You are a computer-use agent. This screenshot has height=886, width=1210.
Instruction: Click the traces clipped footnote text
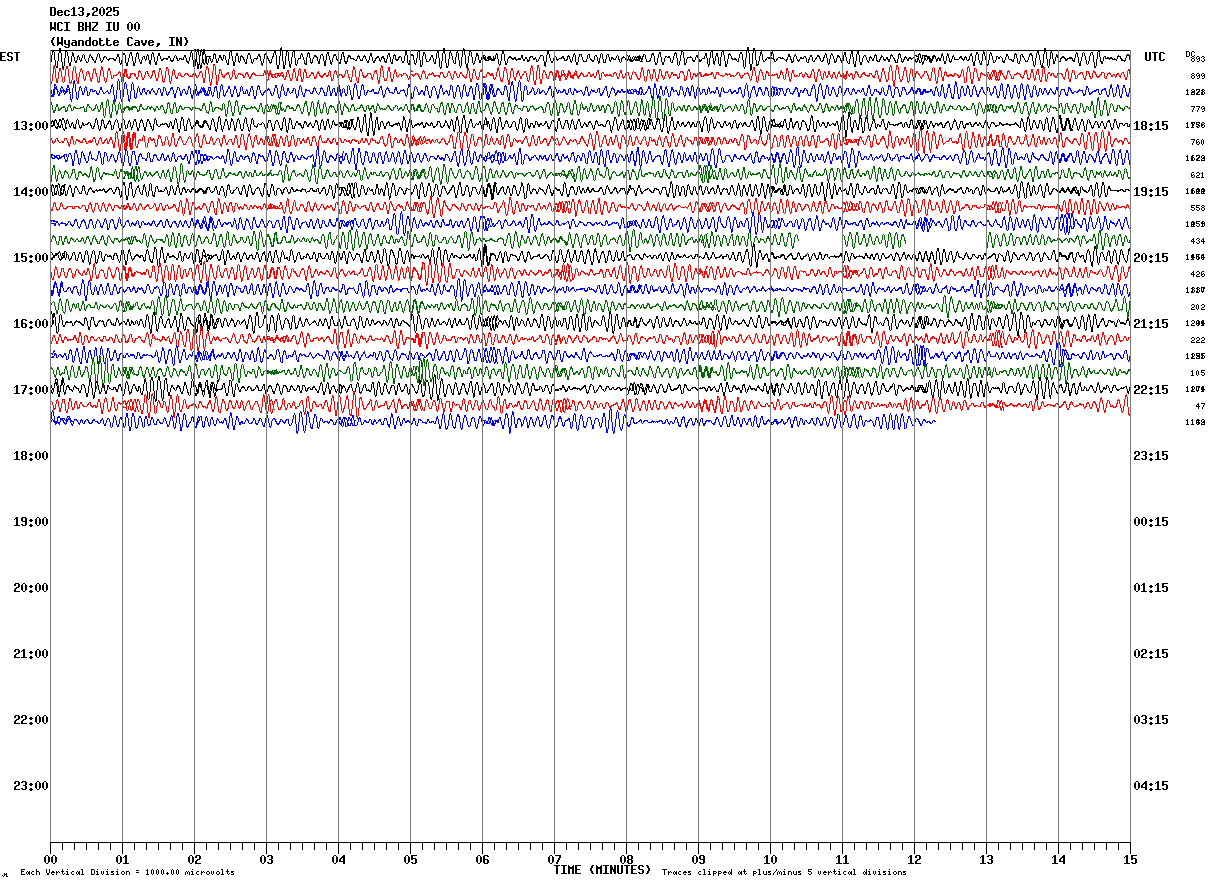(784, 873)
